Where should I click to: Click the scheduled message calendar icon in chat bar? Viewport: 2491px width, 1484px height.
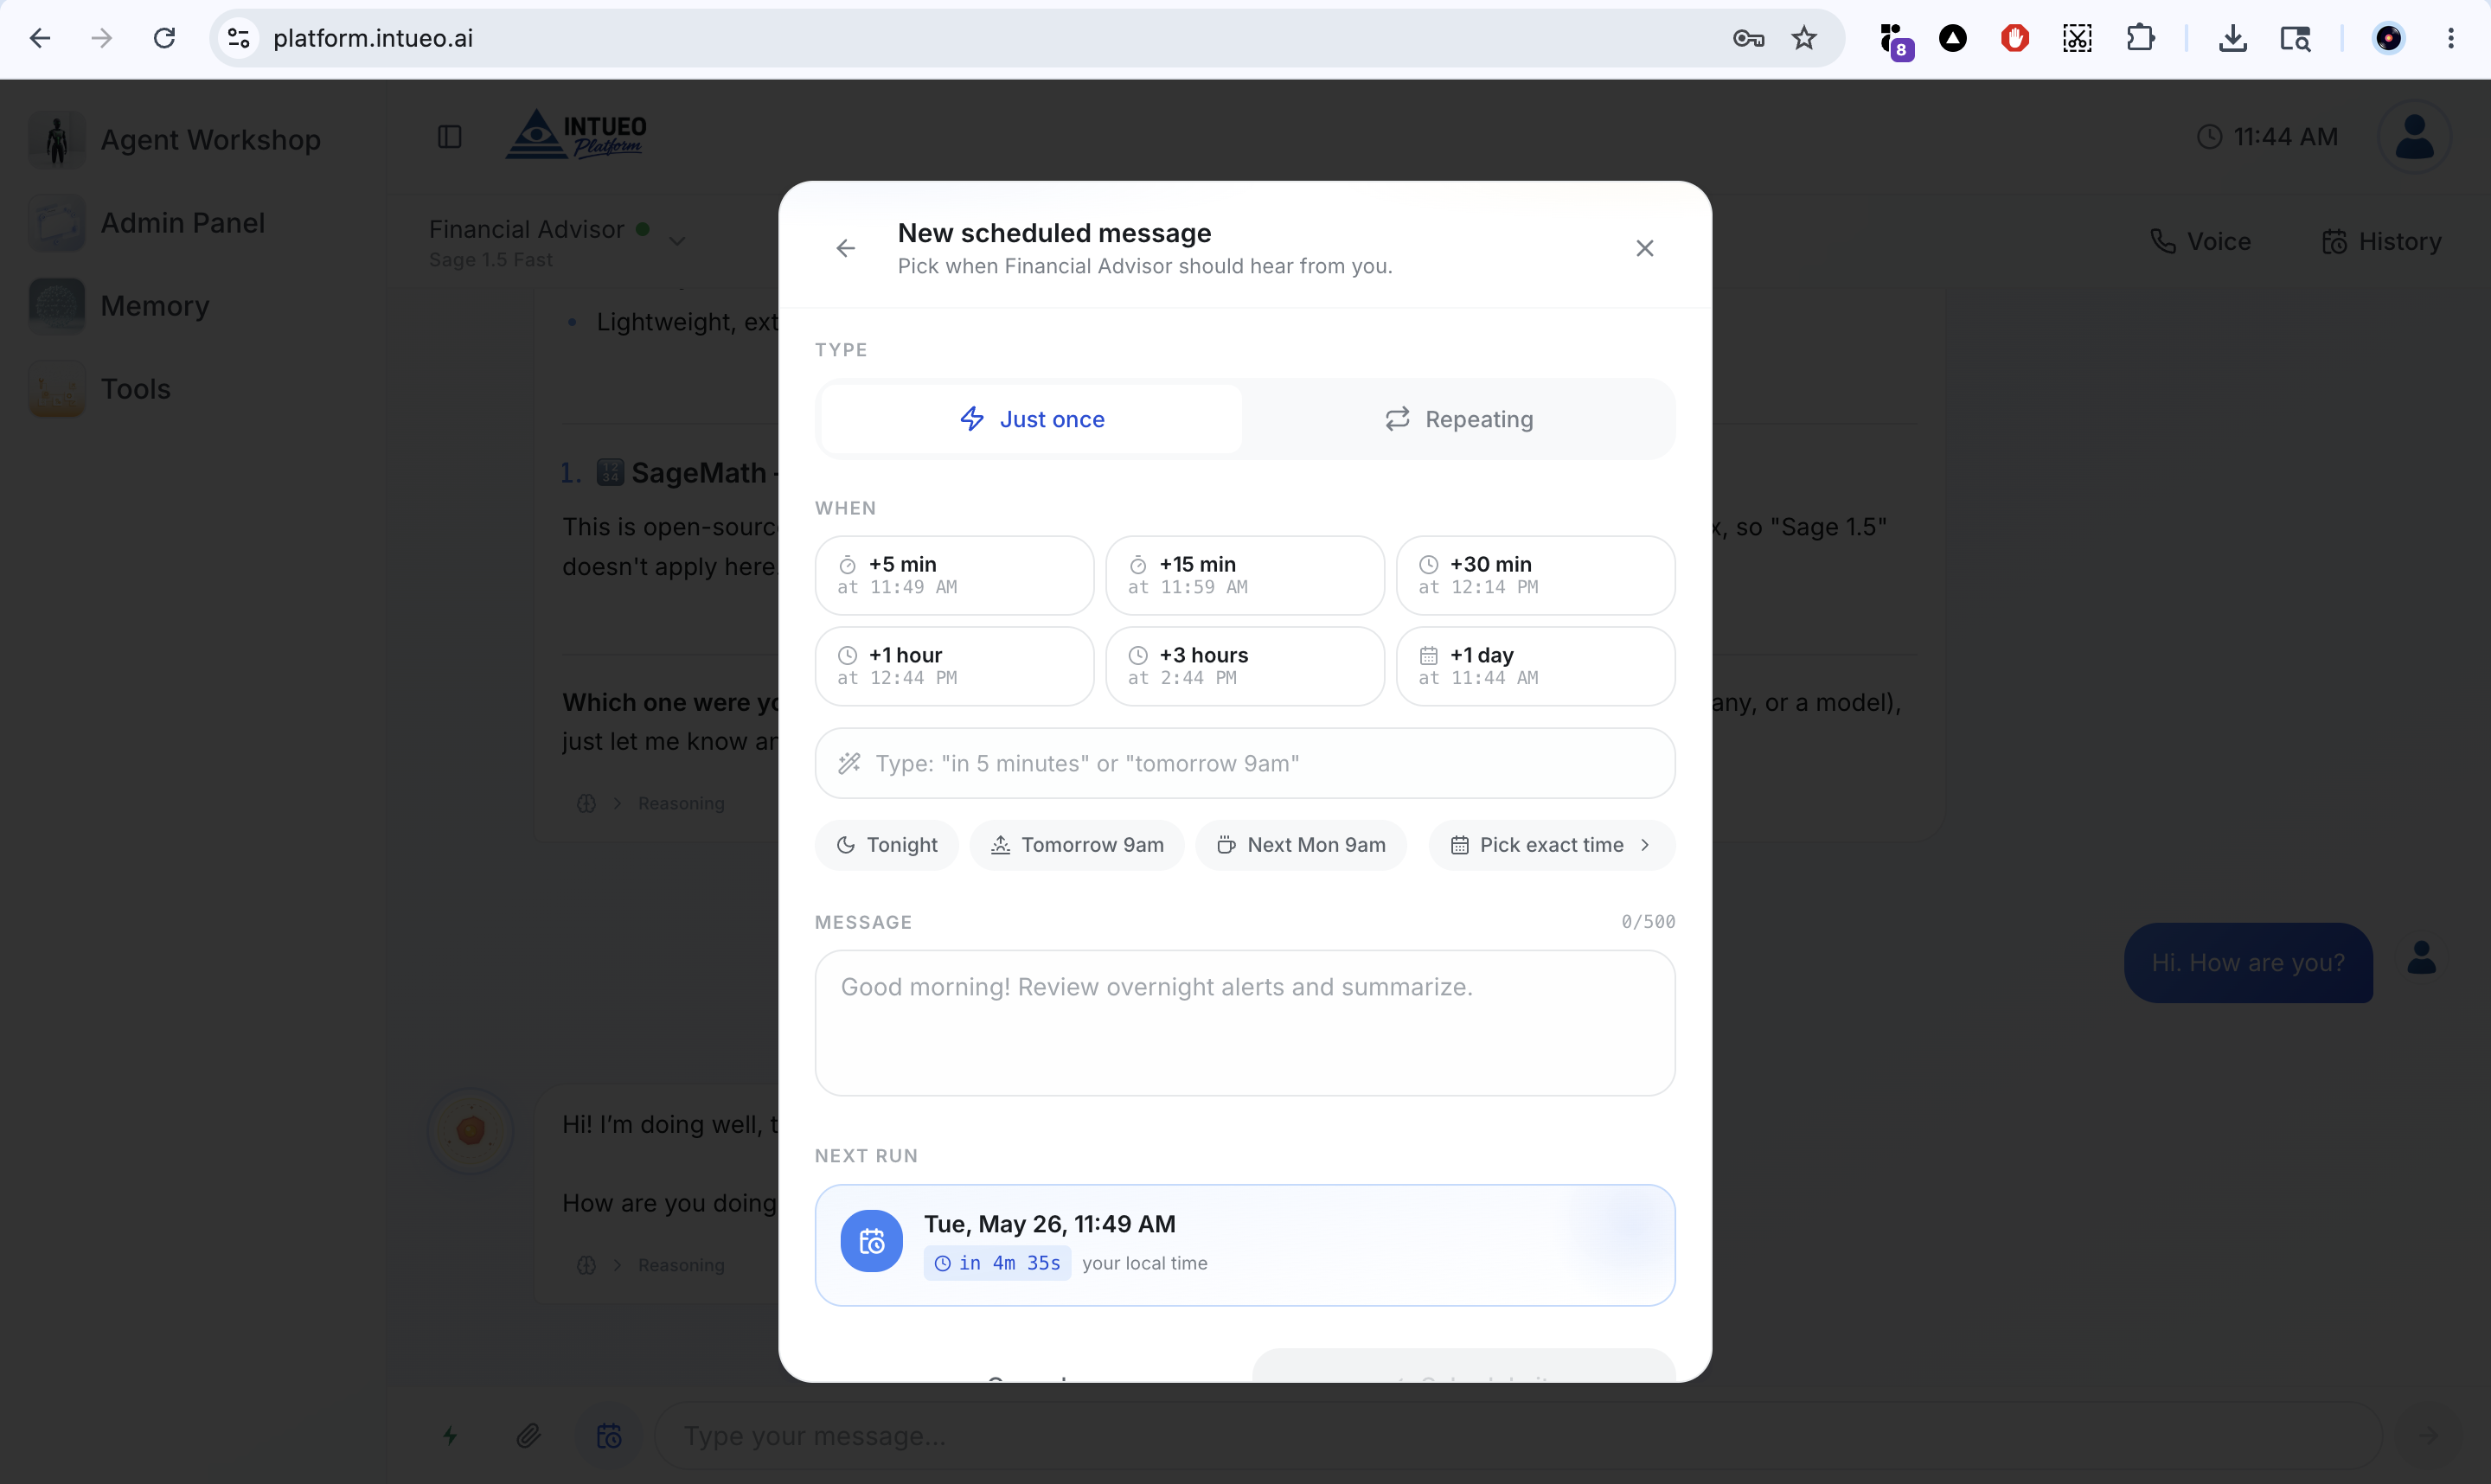pos(609,1436)
